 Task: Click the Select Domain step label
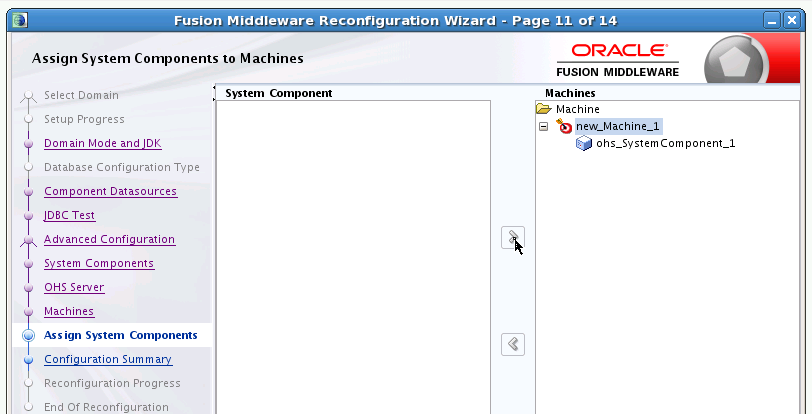(x=81, y=95)
